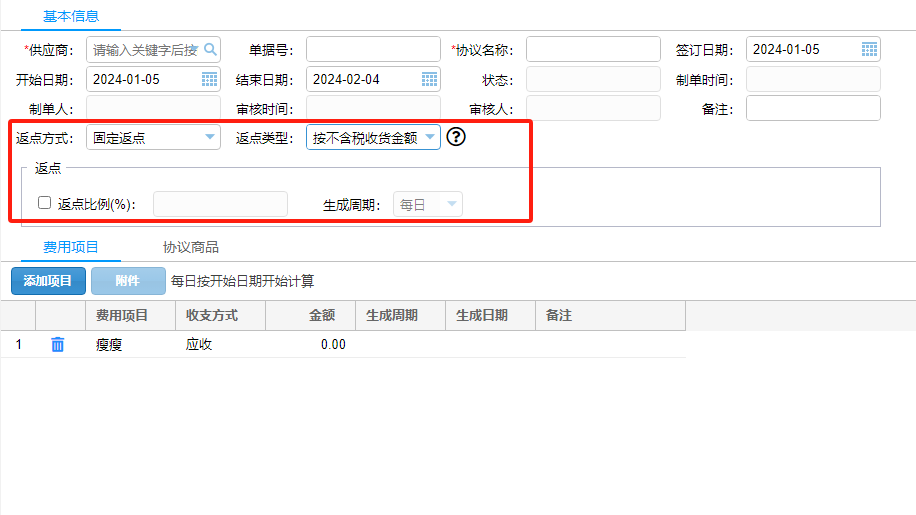Click the 制单时间 field
The image size is (916, 515).
coord(813,79)
